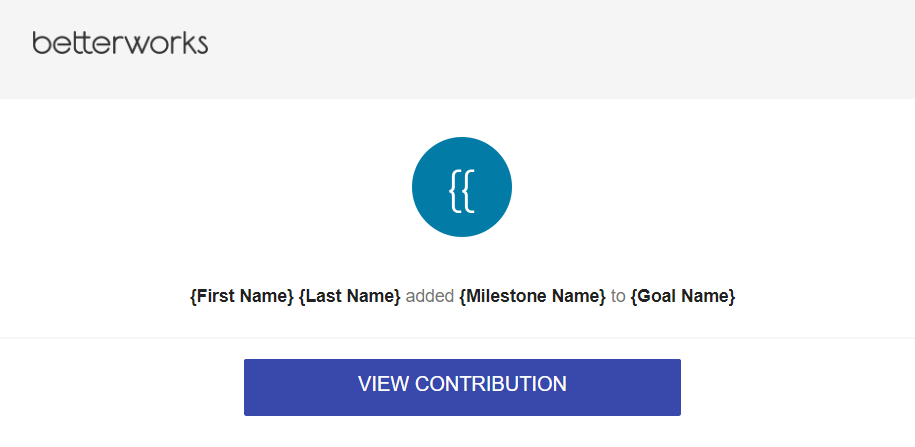Click the word "First" in the notification text

point(215,296)
